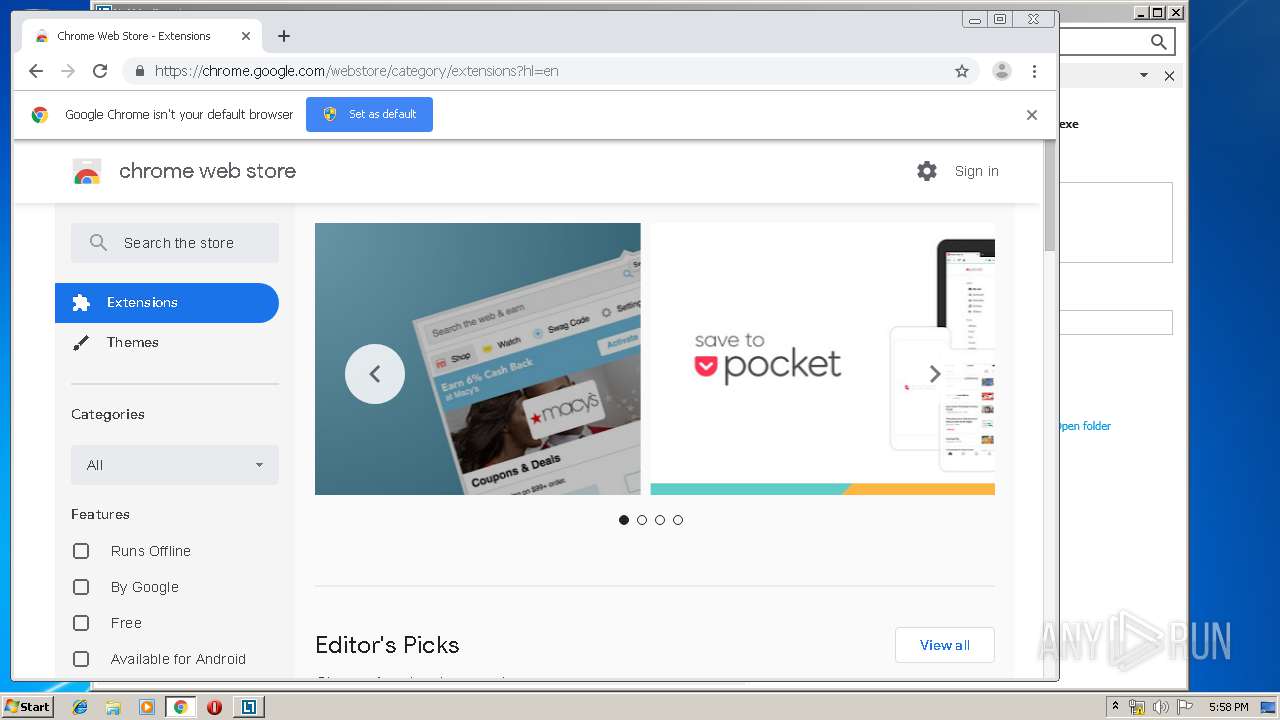Image resolution: width=1280 pixels, height=720 pixels.
Task: Click the Features heading
Action: coord(100,514)
